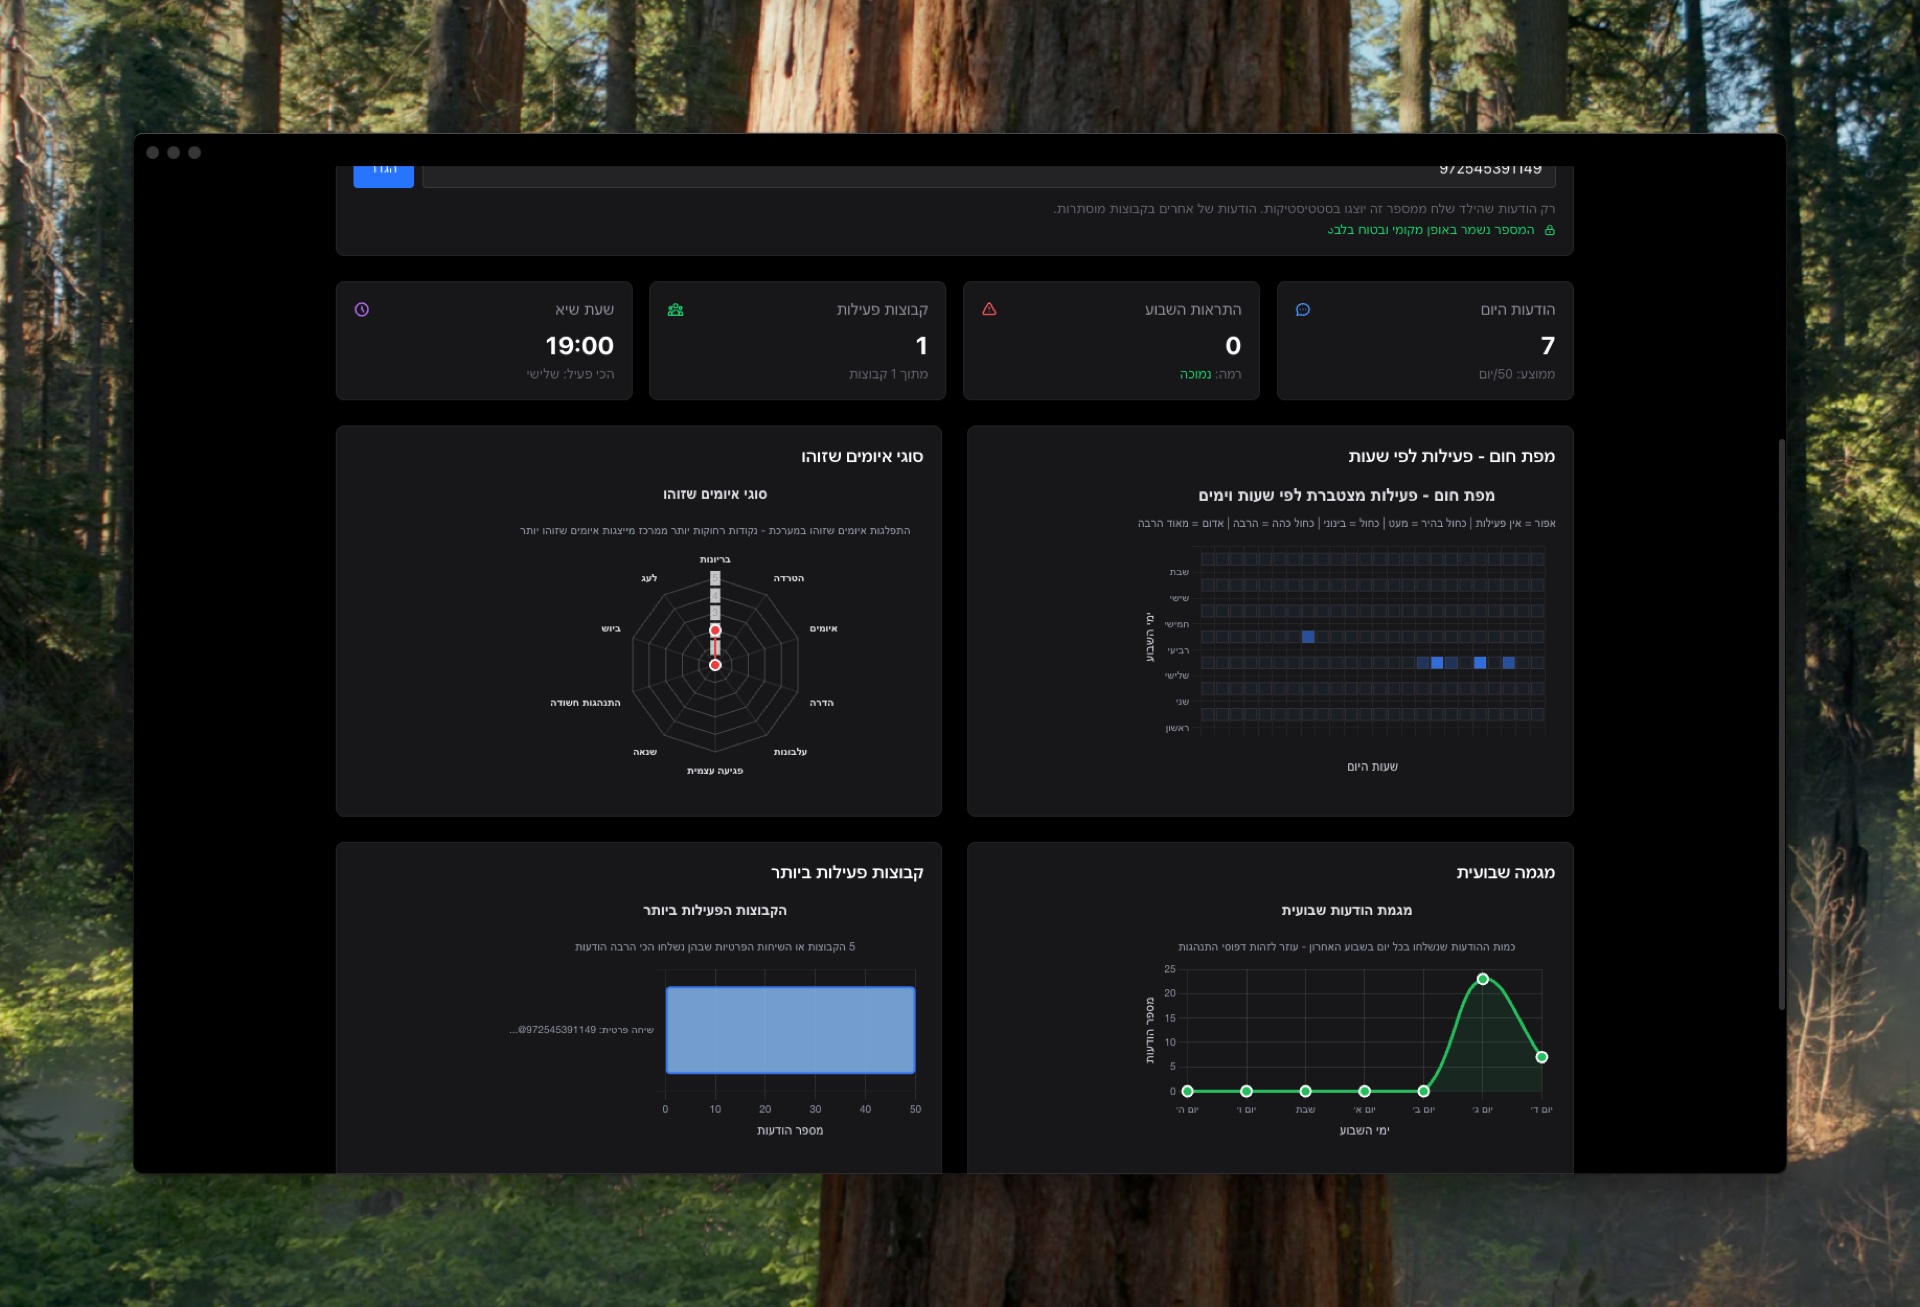Viewport: 1920px width, 1307px height.
Task: Click the green low-level status text
Action: (x=1195, y=375)
